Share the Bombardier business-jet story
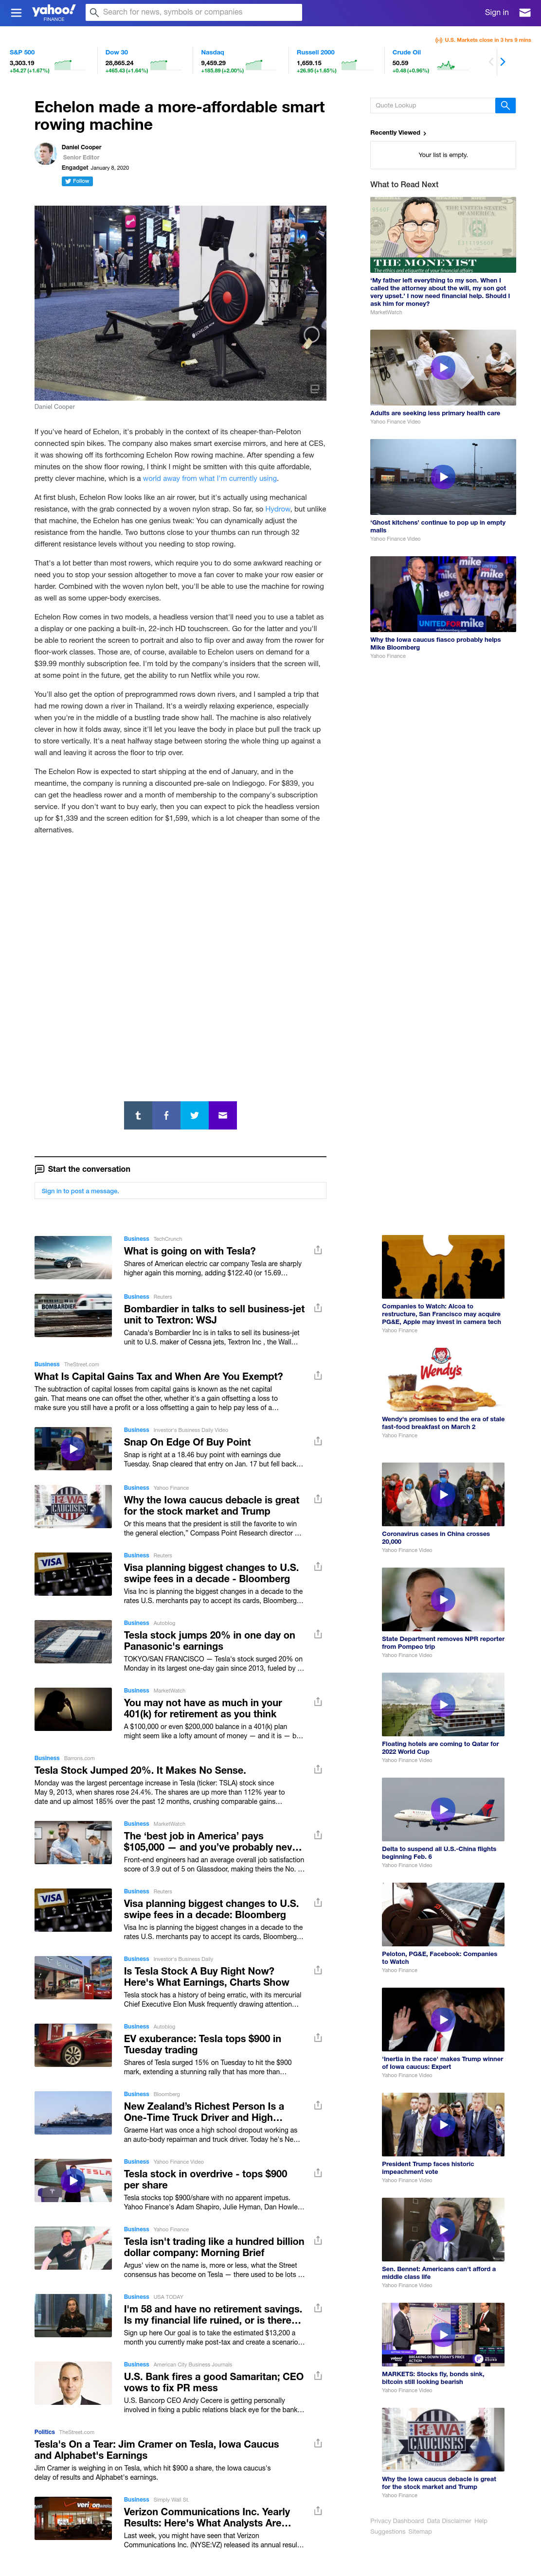This screenshot has width=541, height=2576. (318, 1308)
